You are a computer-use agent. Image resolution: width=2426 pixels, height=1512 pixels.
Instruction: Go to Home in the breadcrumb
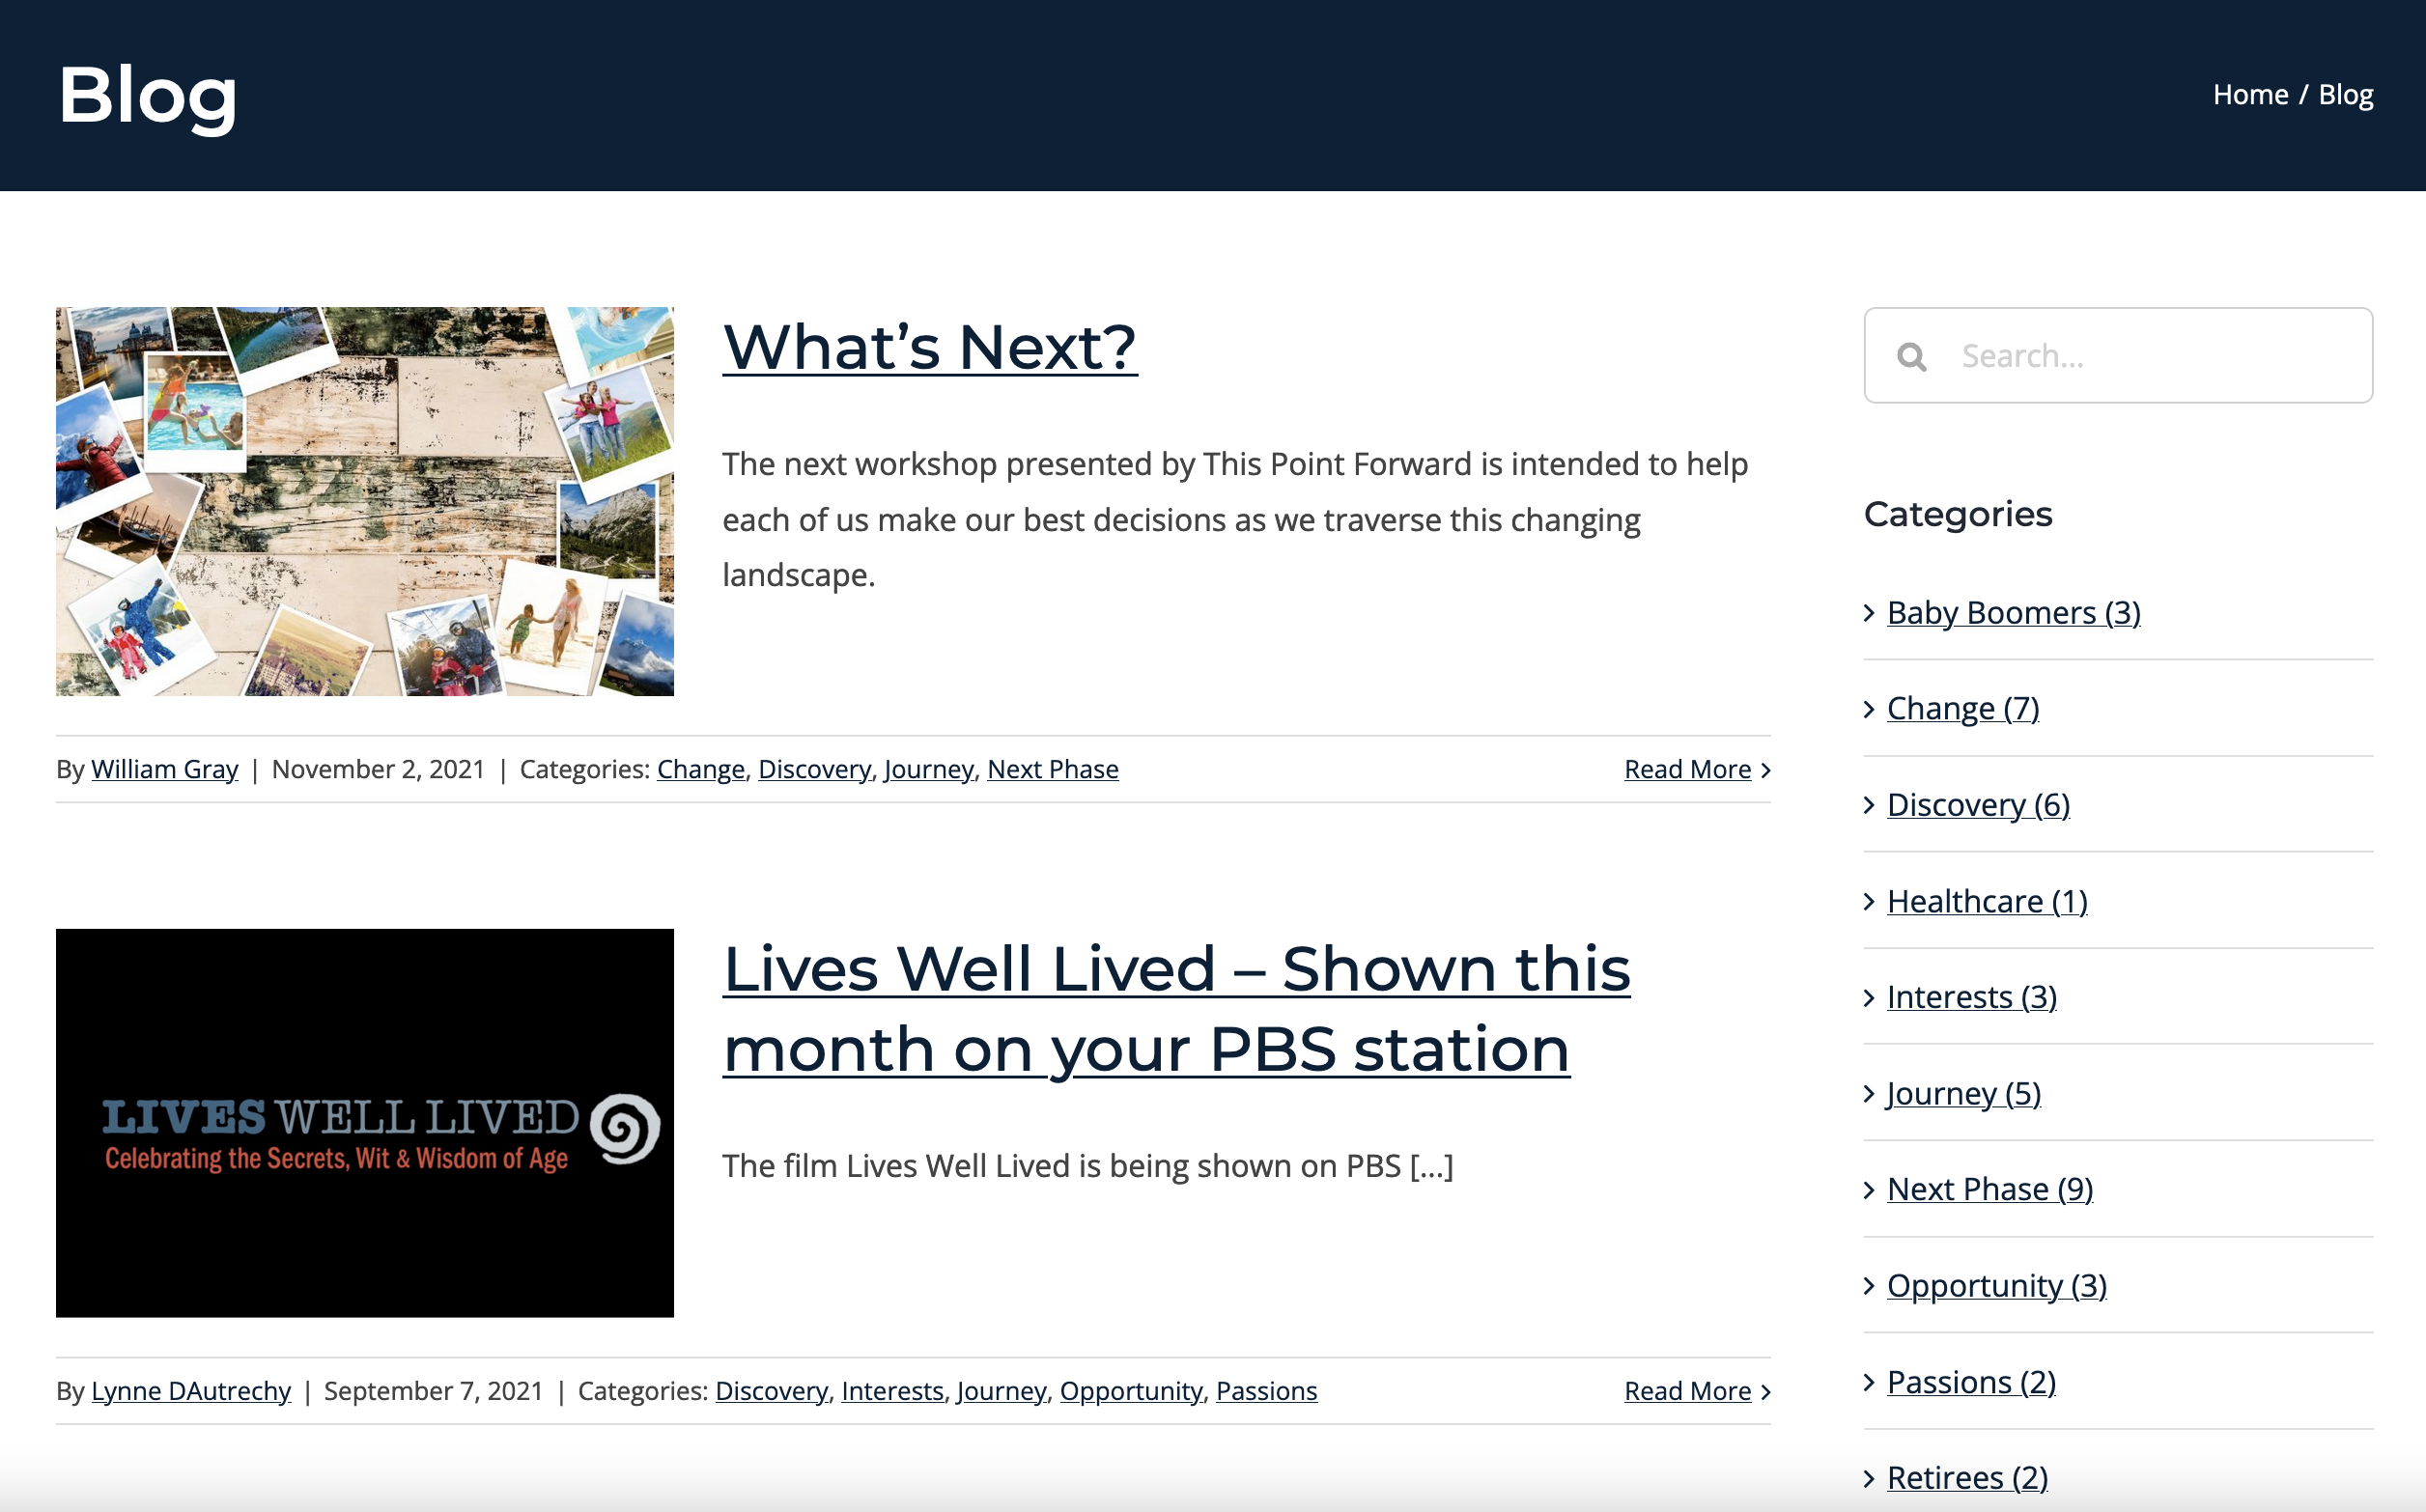point(2250,95)
